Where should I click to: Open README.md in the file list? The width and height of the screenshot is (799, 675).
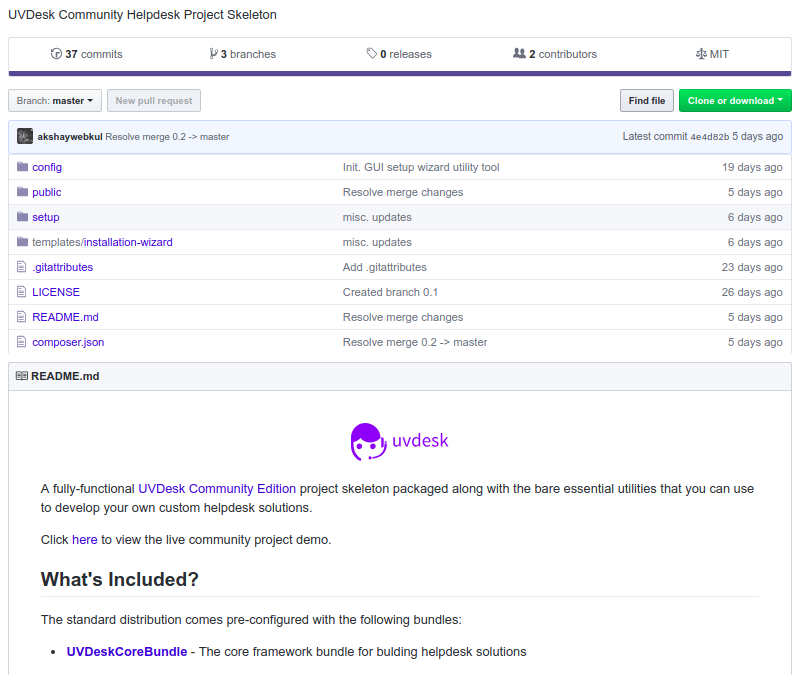(x=65, y=317)
